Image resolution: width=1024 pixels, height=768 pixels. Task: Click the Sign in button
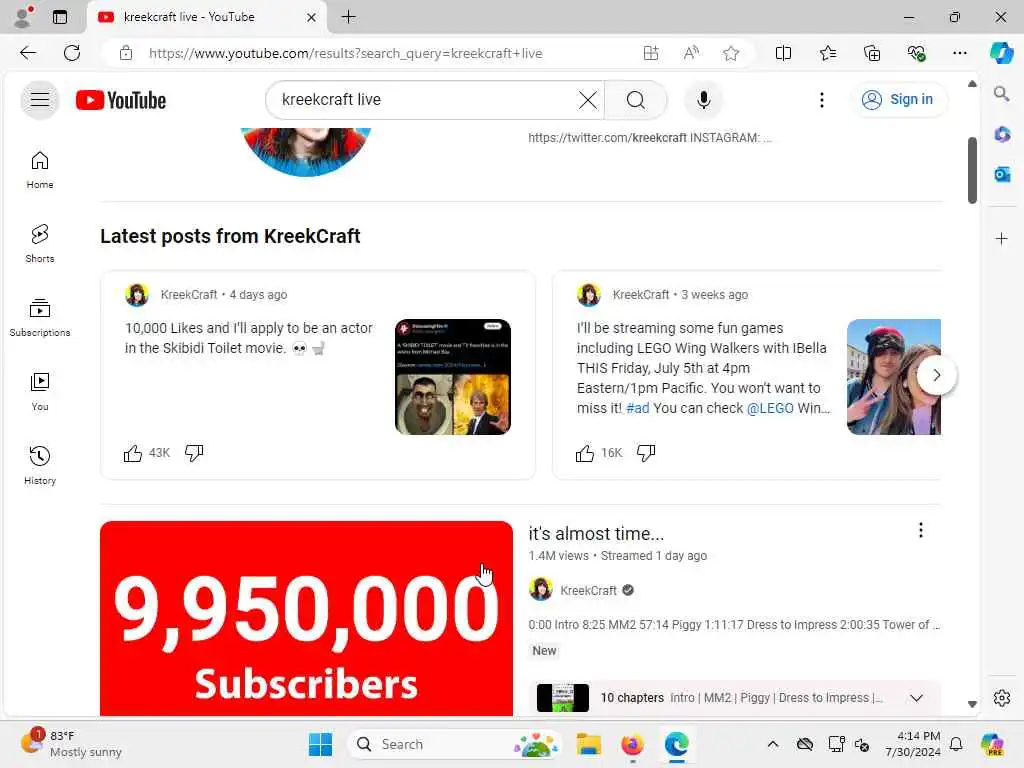coord(899,100)
